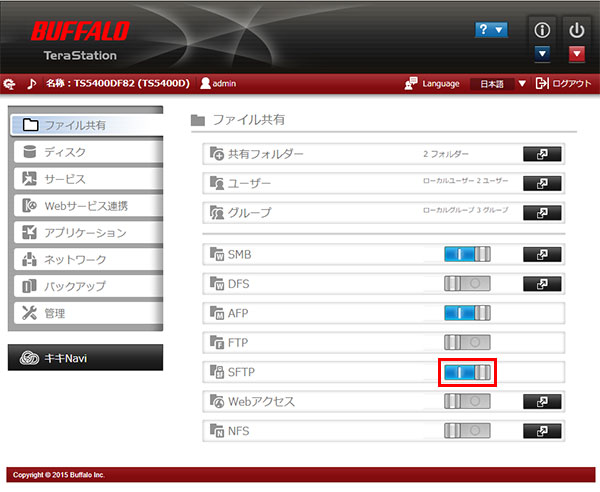Click the AFP row icon
600x492 pixels.
tap(217, 313)
